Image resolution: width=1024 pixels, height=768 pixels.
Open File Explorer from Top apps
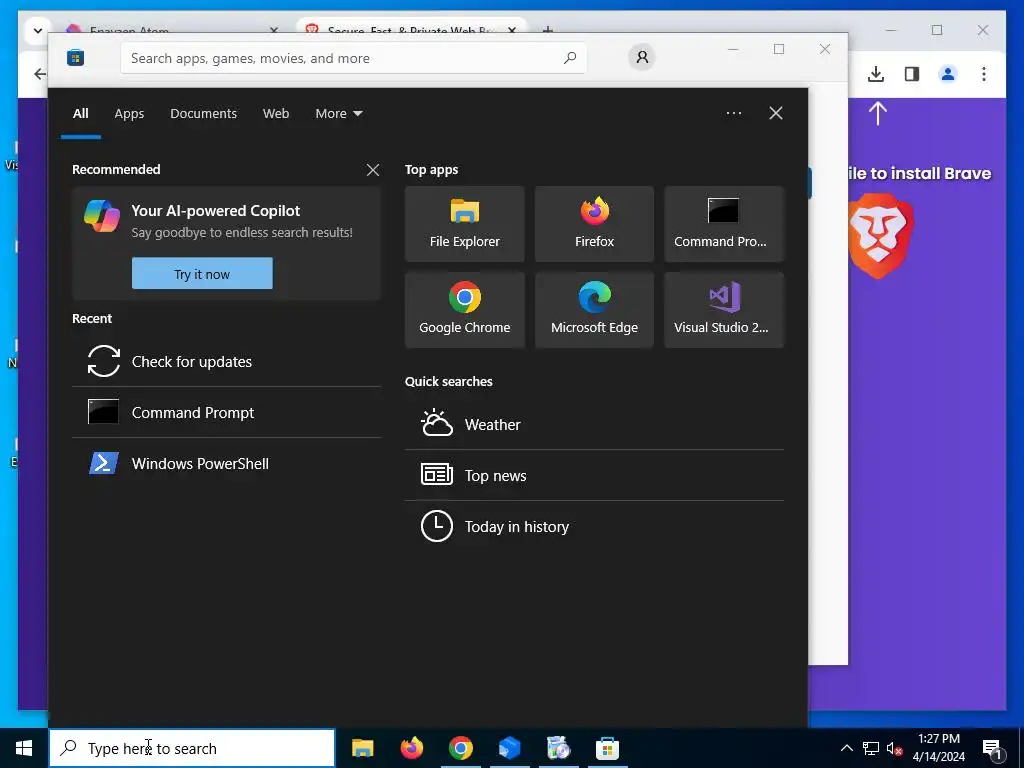(x=464, y=224)
